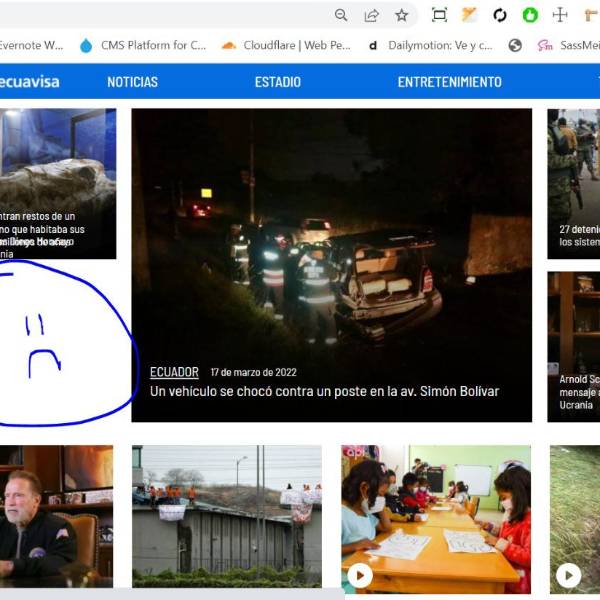
Task: Open the NOTICIAS menu section
Action: [x=132, y=82]
